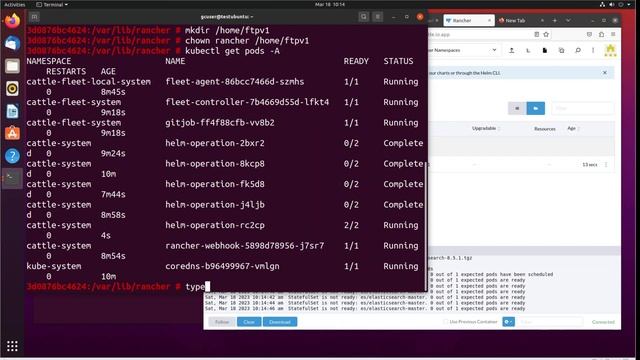Click Import YAML upload icon in Rancher

coord(511,50)
